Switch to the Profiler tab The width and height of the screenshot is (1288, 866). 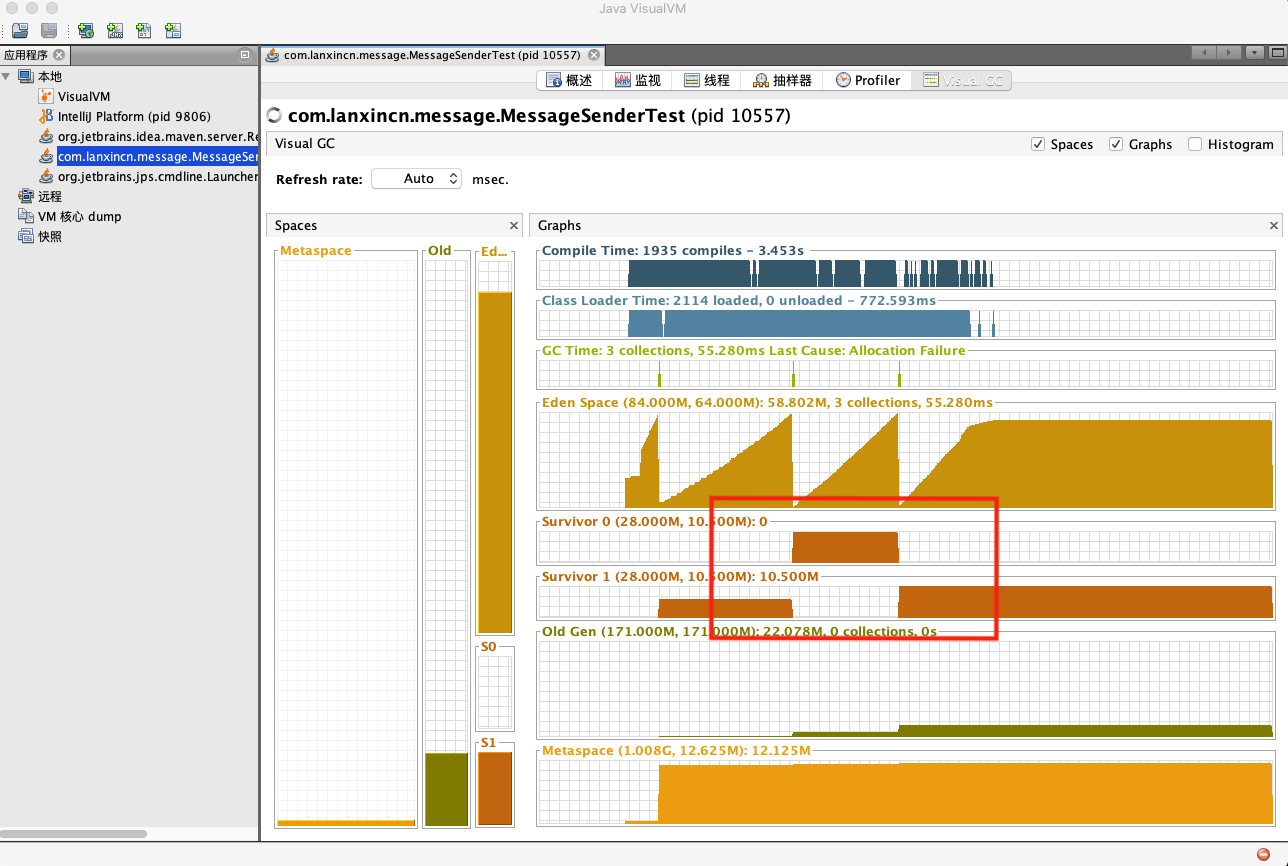tap(868, 80)
